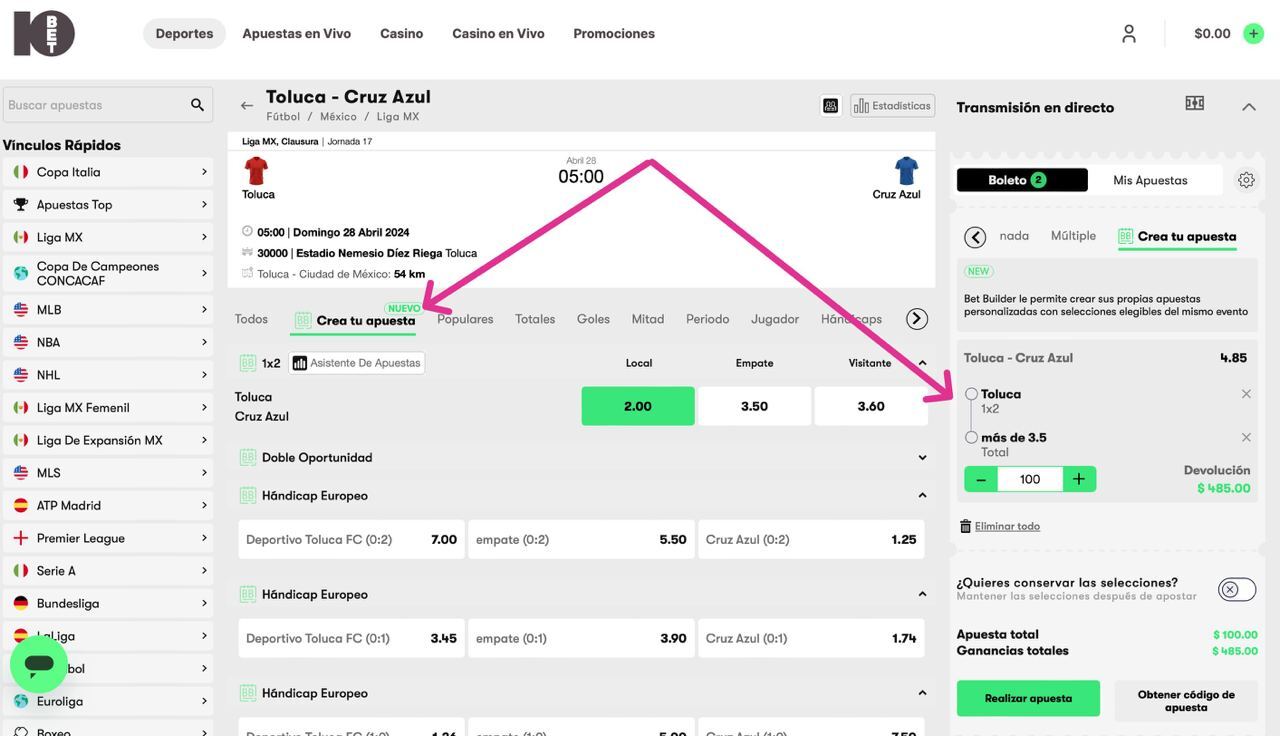Click the Realizar apuesta button
Image resolution: width=1280 pixels, height=736 pixels.
click(1028, 699)
